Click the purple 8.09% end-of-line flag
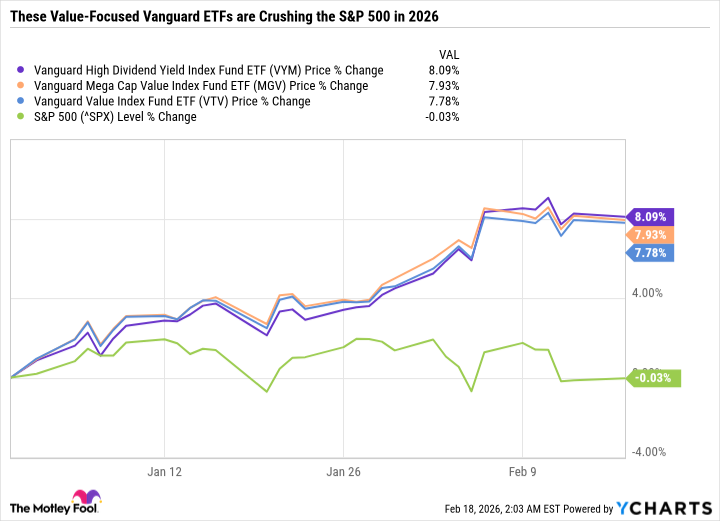720x521 pixels. coord(650,216)
